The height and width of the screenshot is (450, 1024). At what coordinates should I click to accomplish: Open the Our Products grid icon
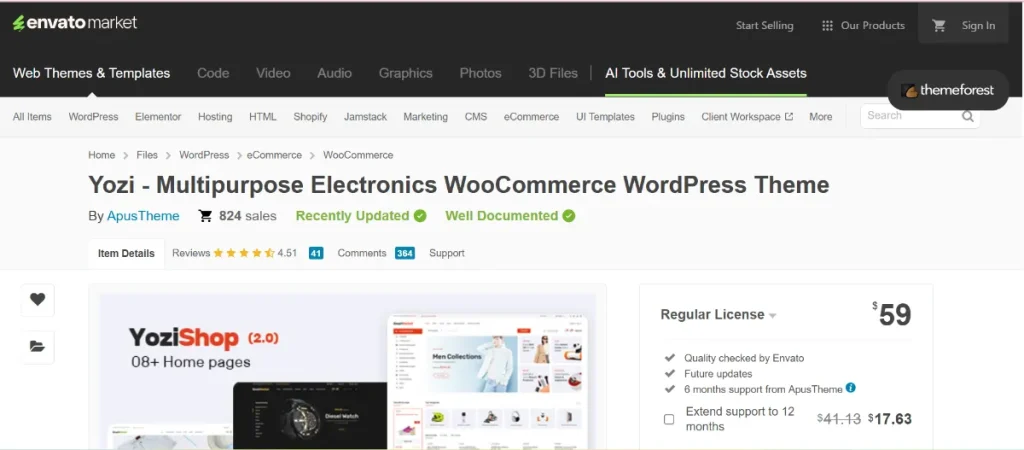tap(827, 25)
